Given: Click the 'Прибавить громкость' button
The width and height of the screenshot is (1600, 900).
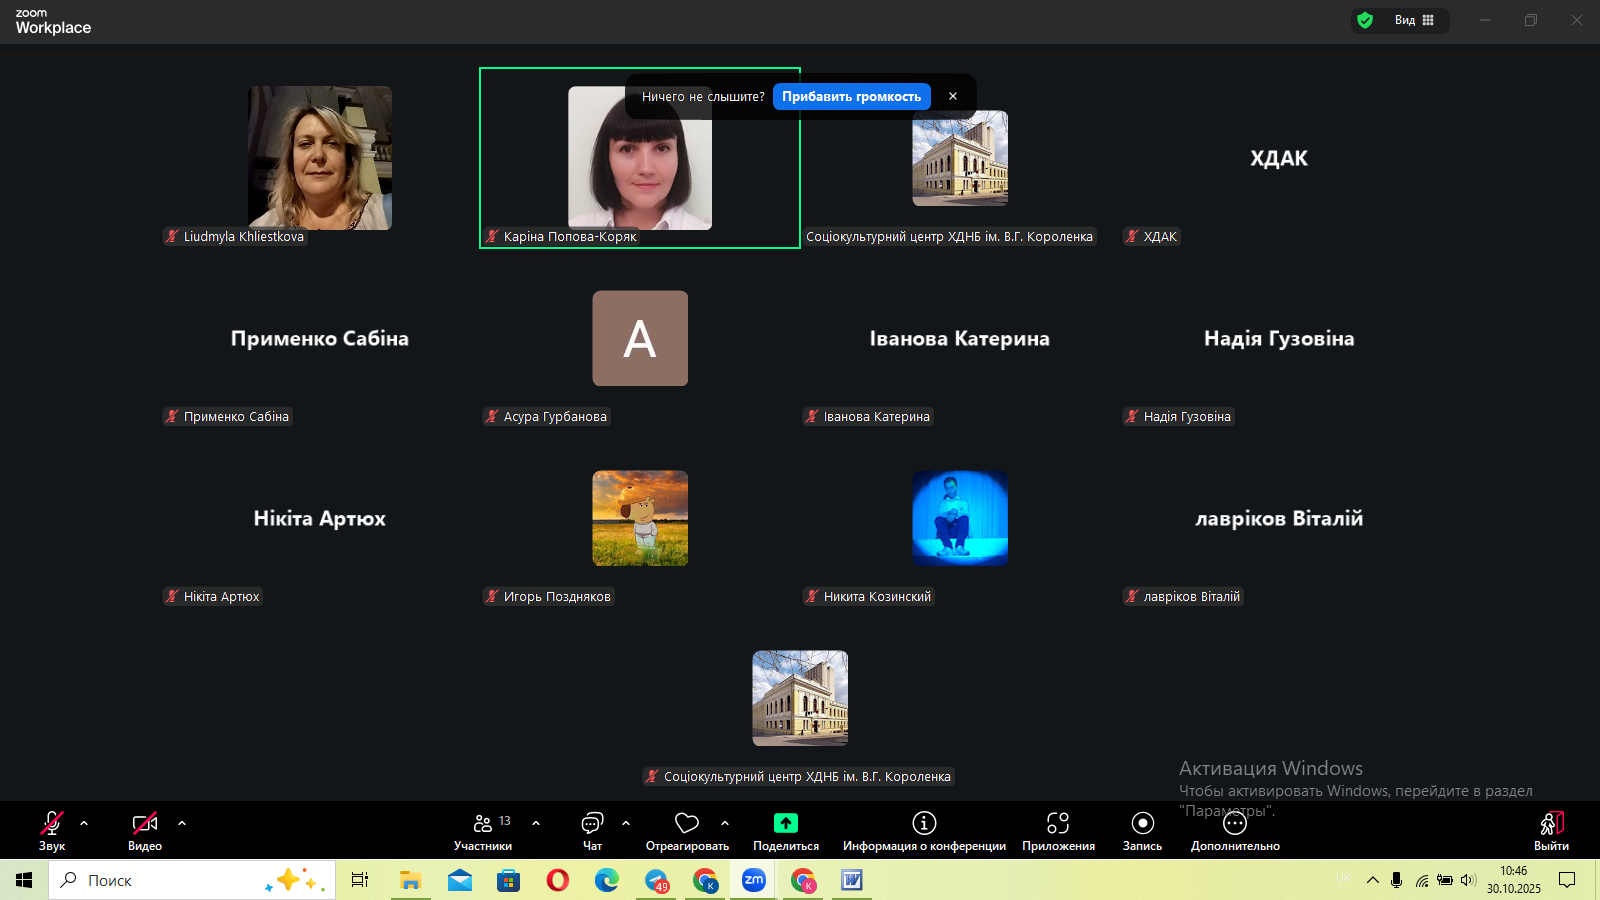Looking at the screenshot, I should coord(851,97).
